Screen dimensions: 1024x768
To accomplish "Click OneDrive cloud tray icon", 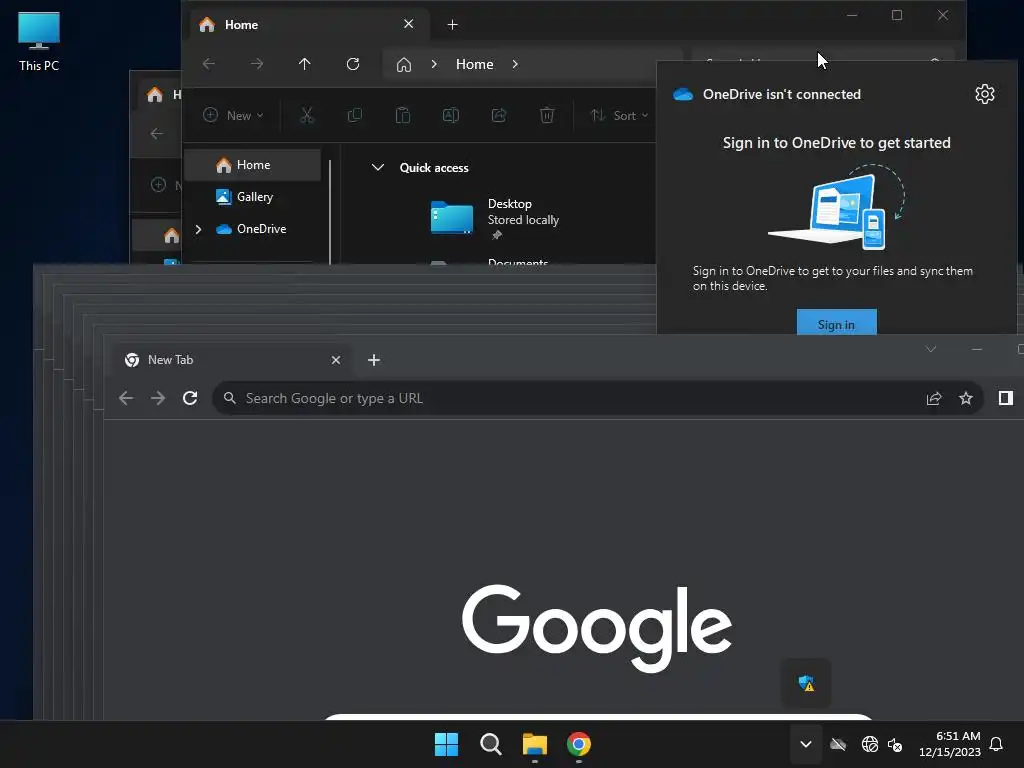I will [x=838, y=744].
